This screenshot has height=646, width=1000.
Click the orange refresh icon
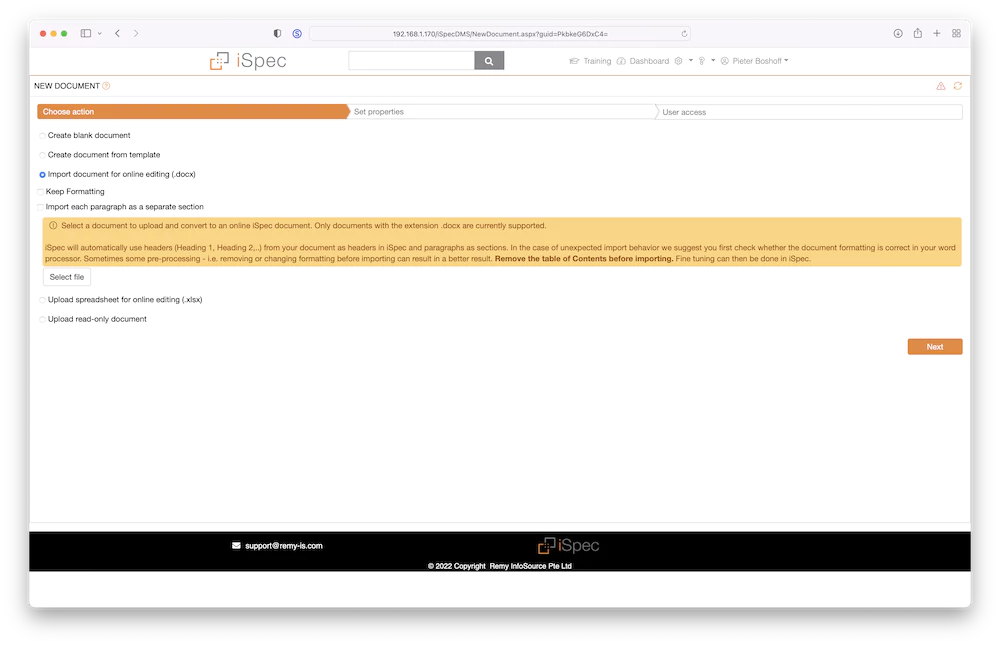tap(957, 85)
